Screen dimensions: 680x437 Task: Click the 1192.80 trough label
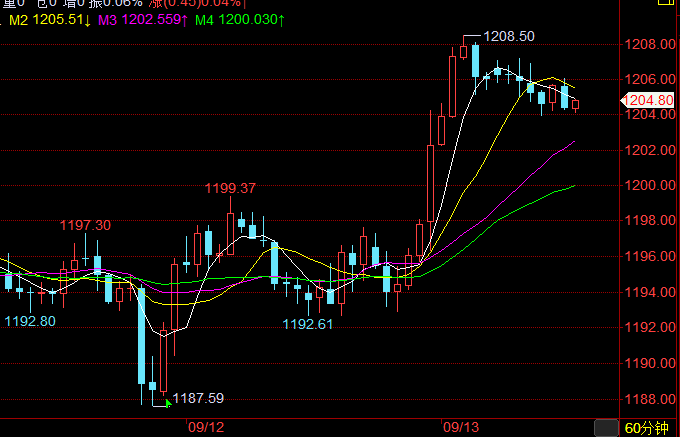click(30, 321)
